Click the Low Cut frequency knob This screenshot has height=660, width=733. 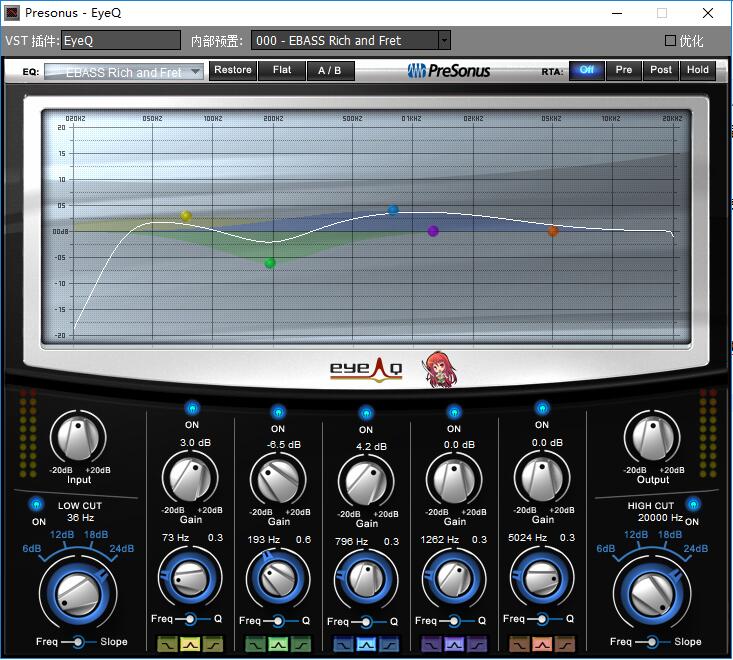(x=78, y=594)
